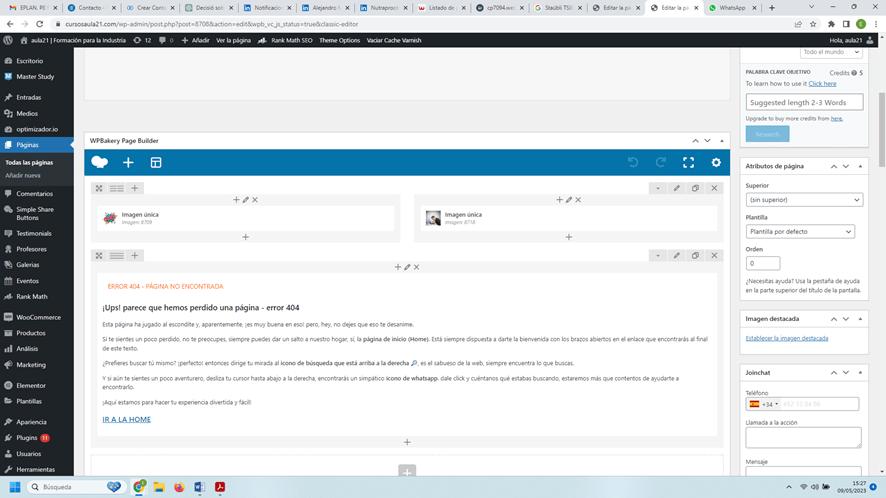Viewport: 886px width, 498px height.
Task: Open Plantilla template dropdown
Action: 800,231
